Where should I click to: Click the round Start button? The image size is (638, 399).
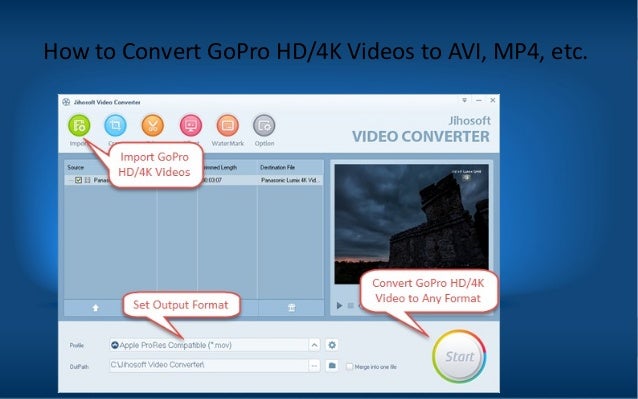pyautogui.click(x=459, y=356)
